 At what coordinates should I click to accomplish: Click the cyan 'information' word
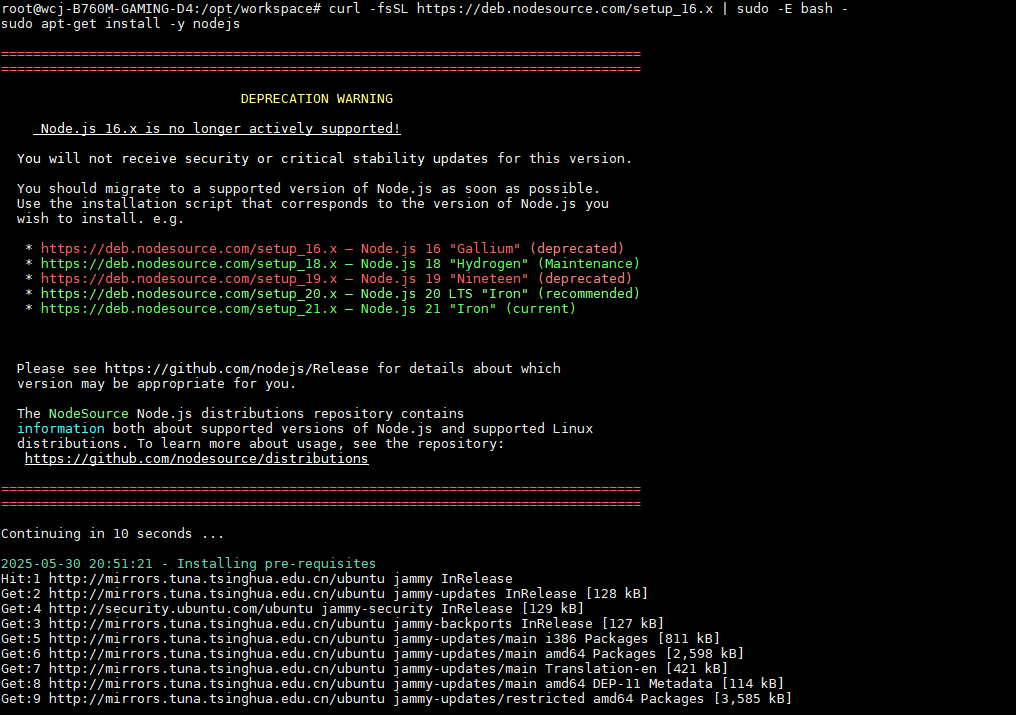pyautogui.click(x=61, y=429)
